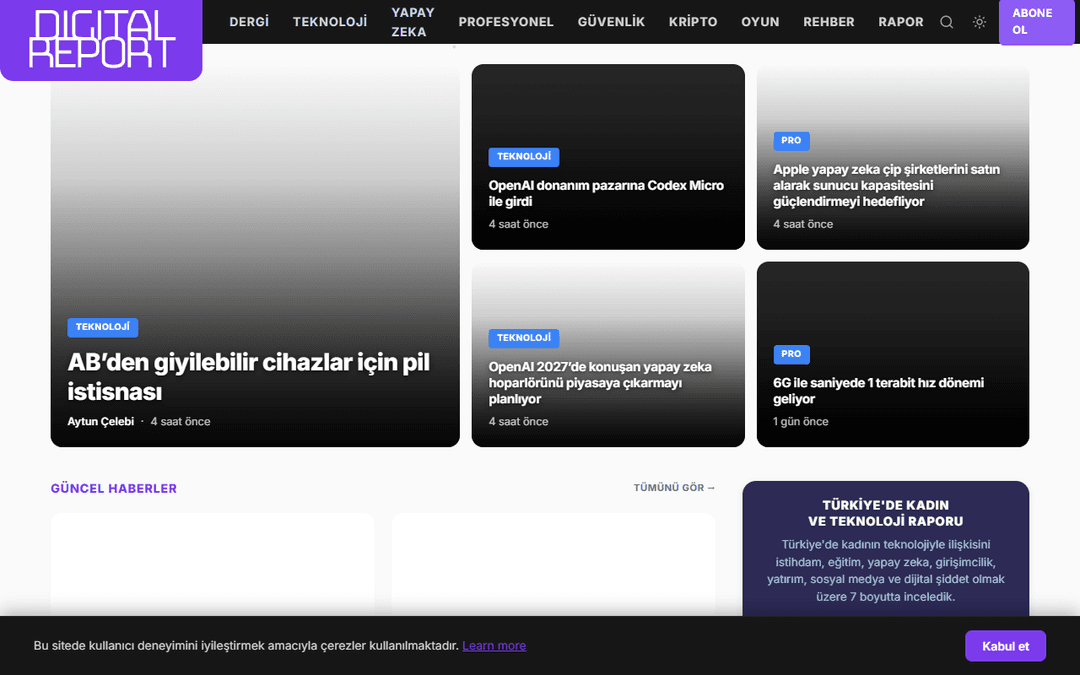Click TEKNOLOJİ tag on Codex Micro card
This screenshot has height=675, width=1080.
coord(523,157)
